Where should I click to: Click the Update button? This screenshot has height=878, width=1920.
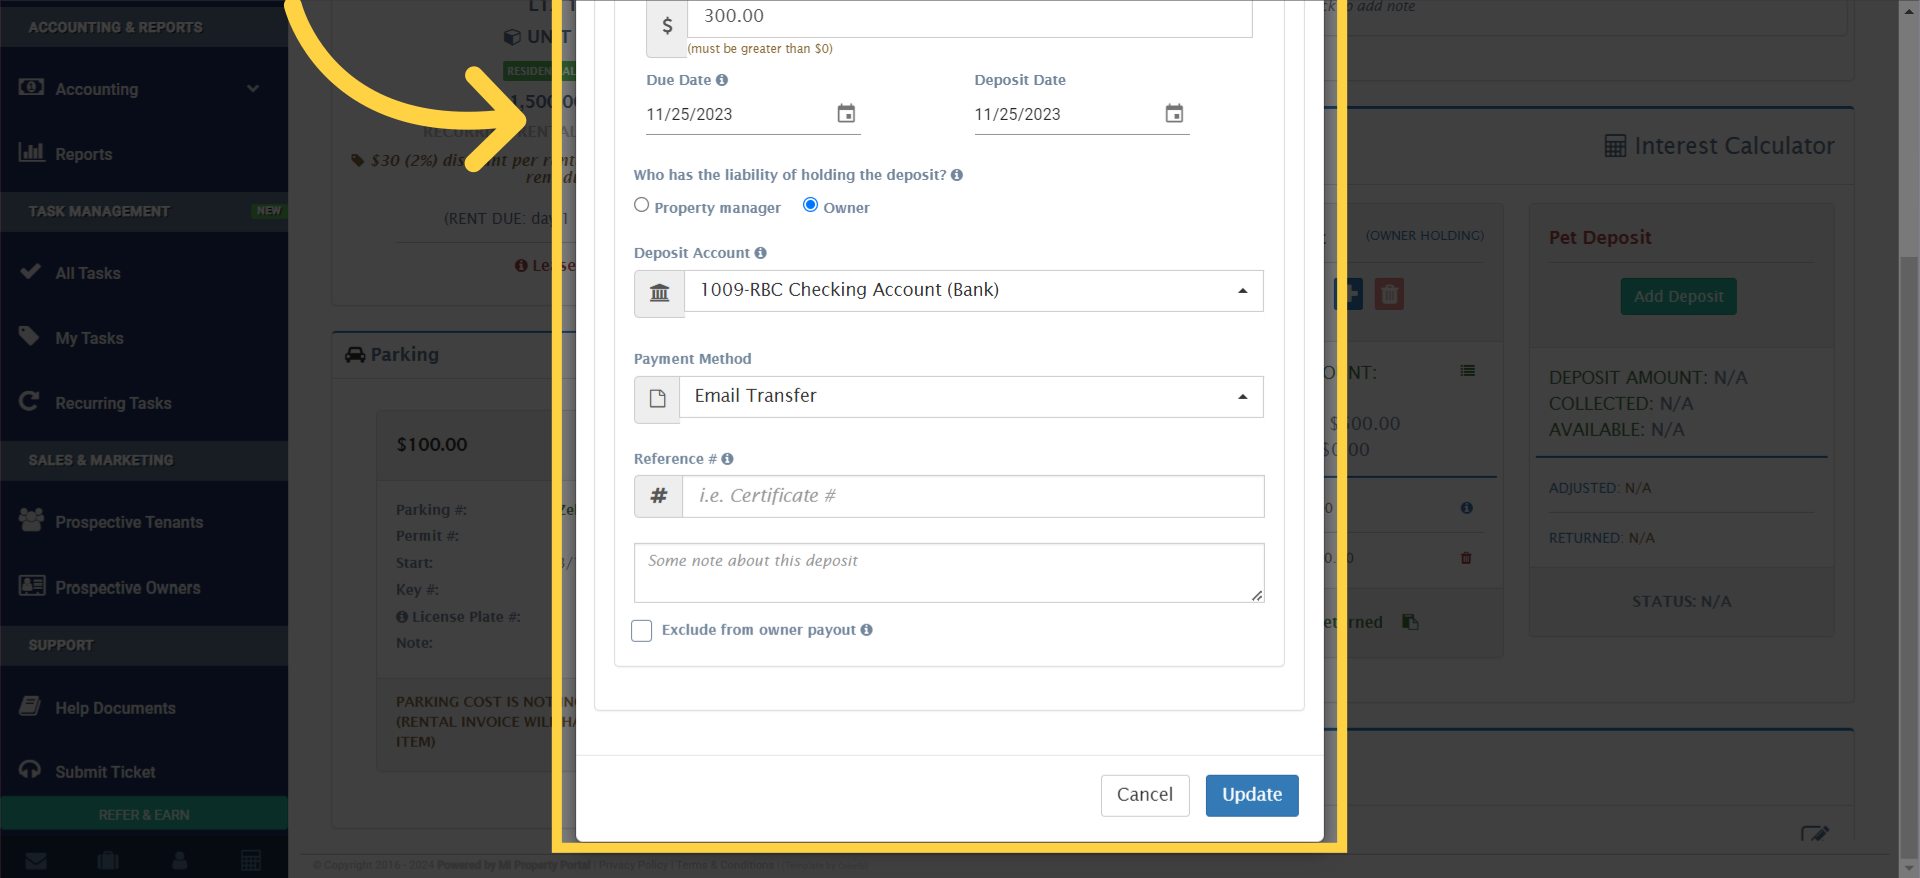(1252, 795)
